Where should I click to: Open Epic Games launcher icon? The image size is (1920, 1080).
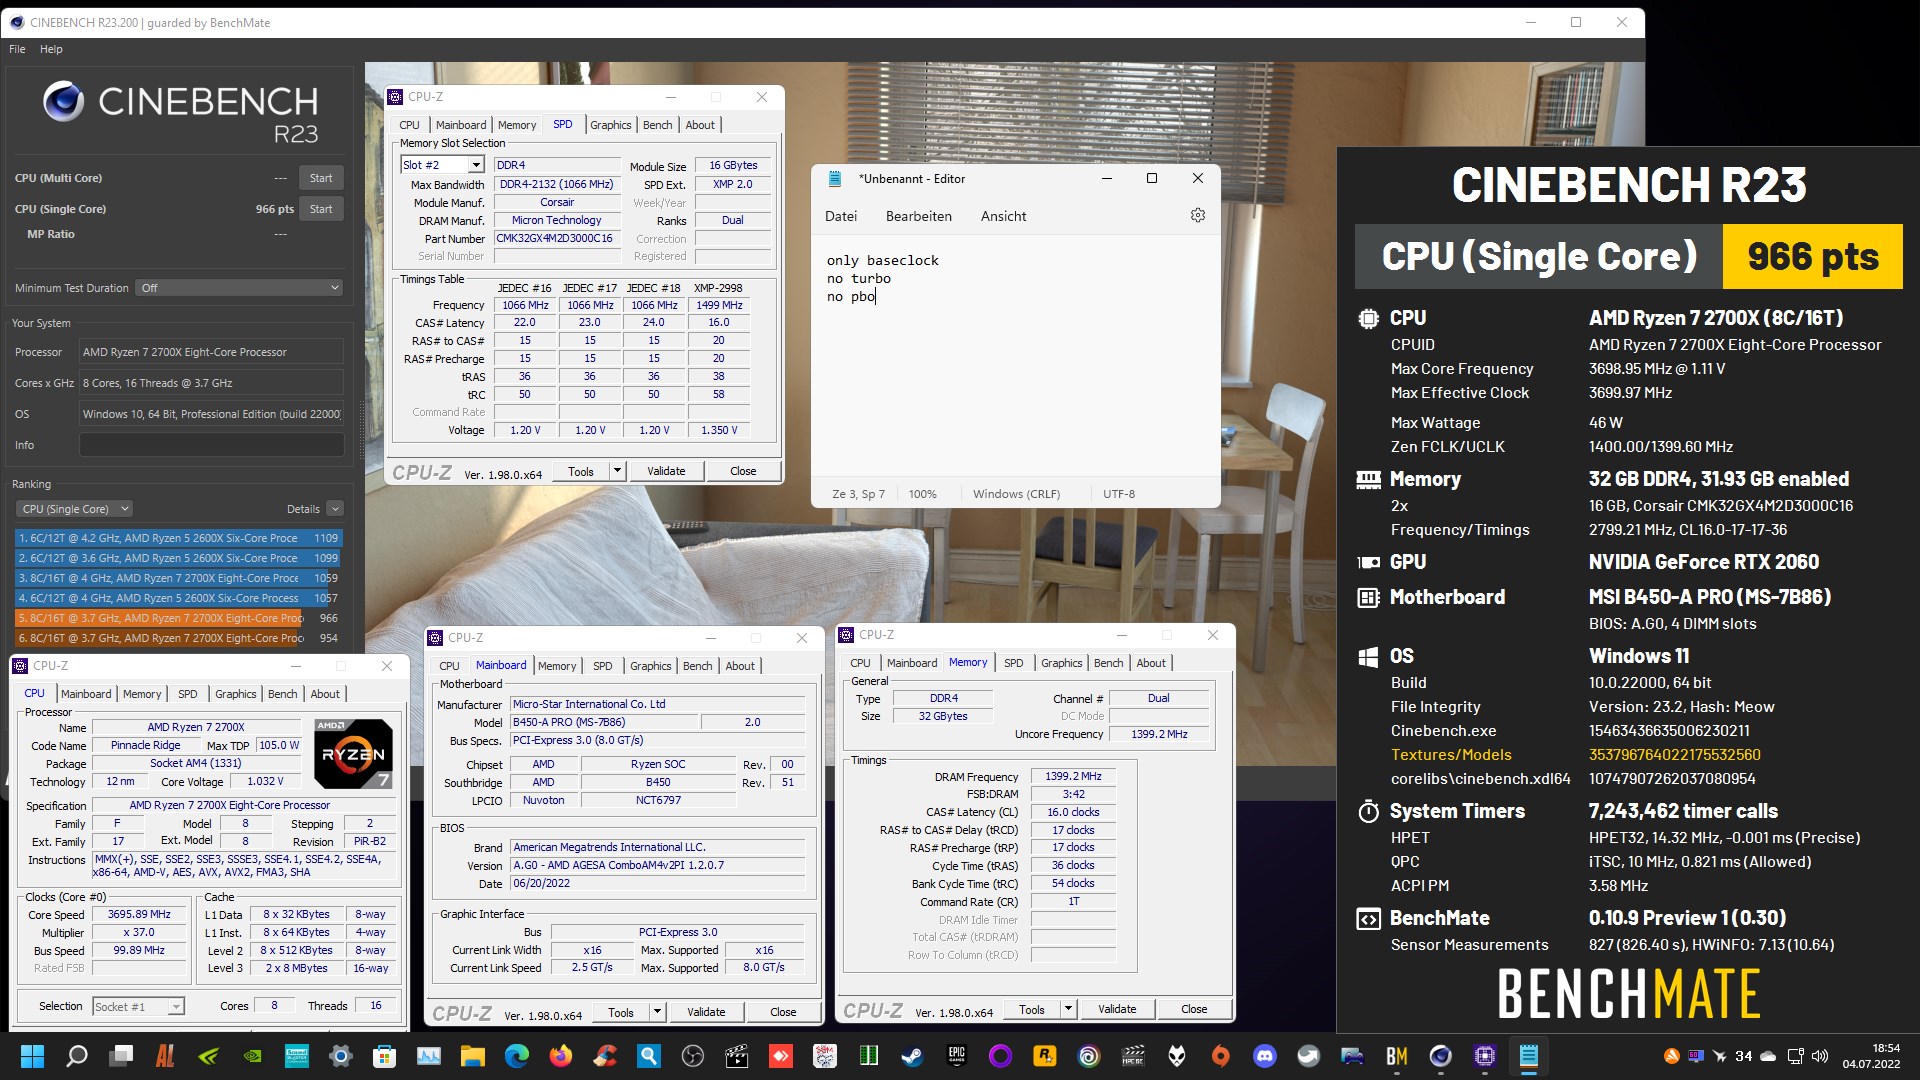point(956,1056)
